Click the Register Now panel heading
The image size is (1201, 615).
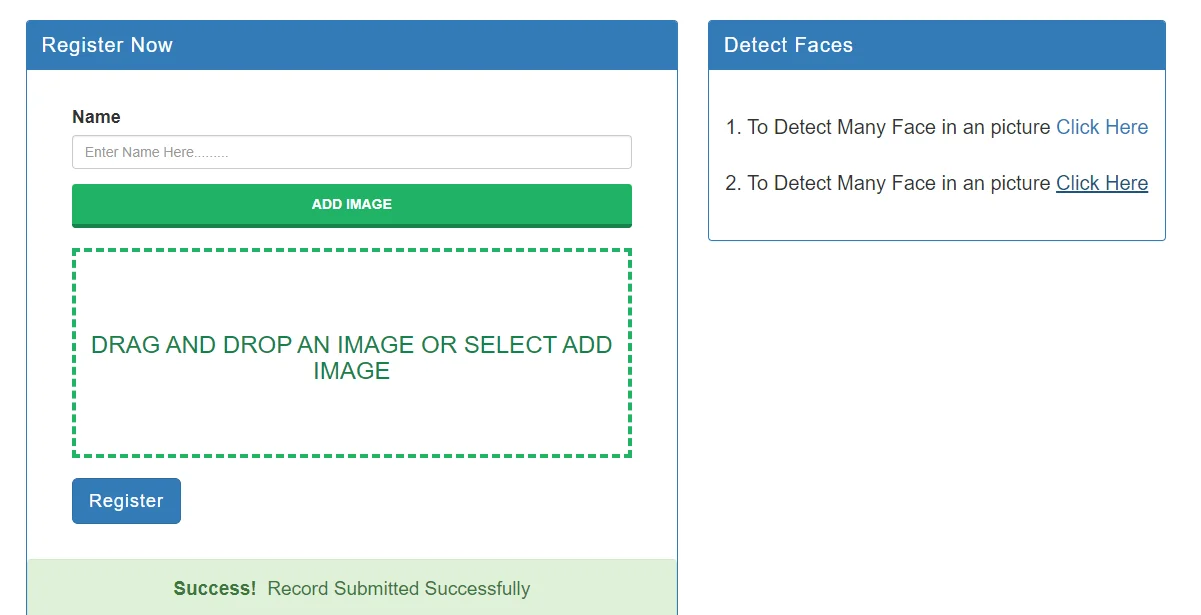[x=107, y=45]
